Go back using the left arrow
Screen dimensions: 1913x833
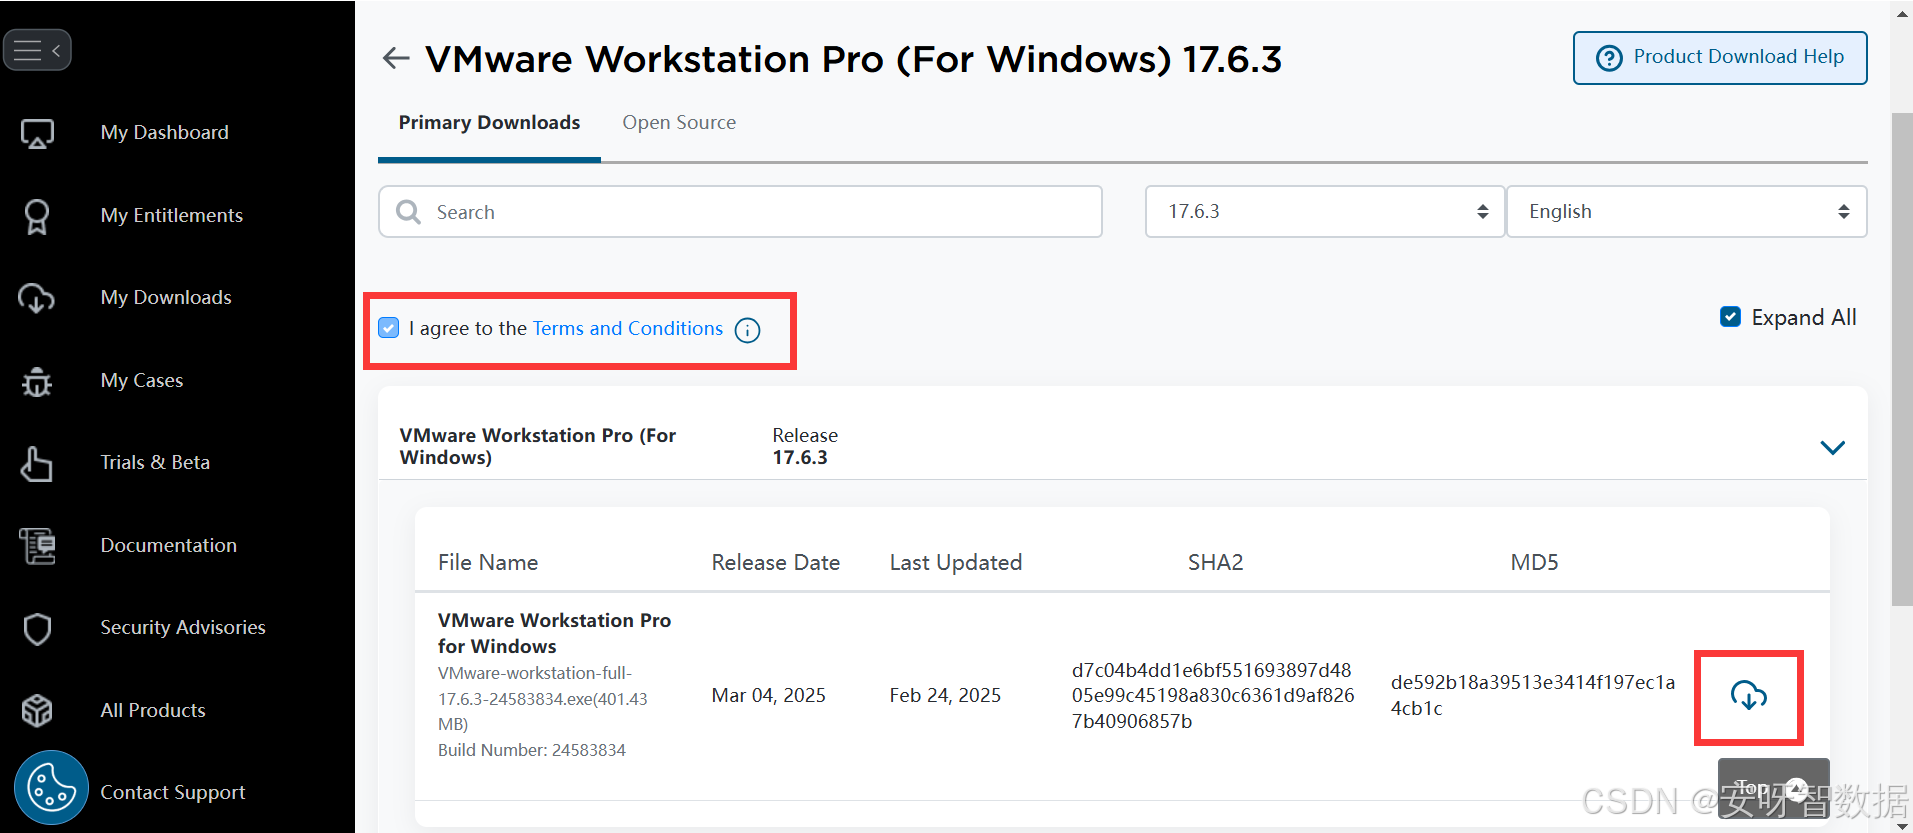click(x=396, y=58)
